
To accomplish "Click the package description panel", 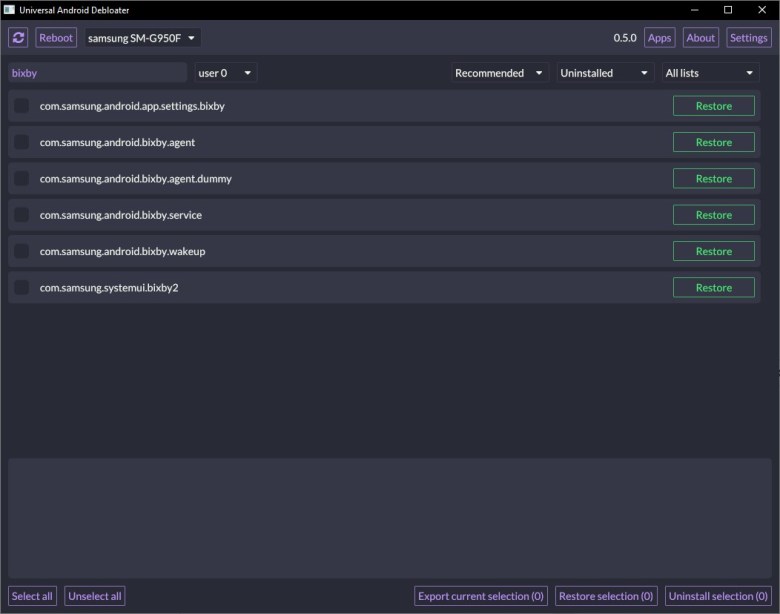I will pyautogui.click(x=390, y=518).
